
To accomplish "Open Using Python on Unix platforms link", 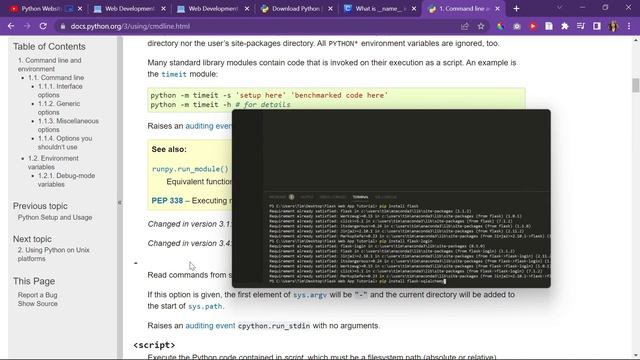I will (x=53, y=254).
